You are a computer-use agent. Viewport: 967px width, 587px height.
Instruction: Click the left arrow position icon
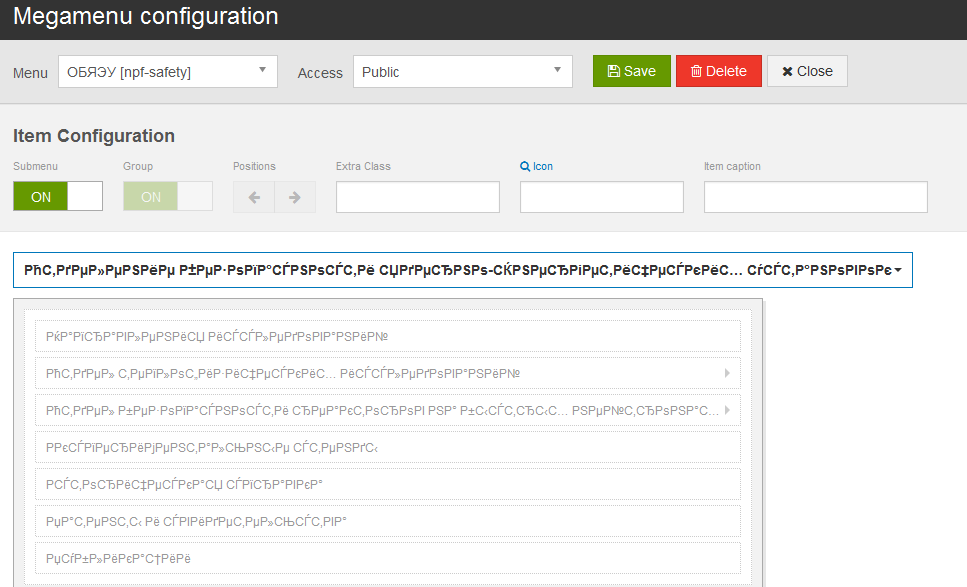pos(253,197)
